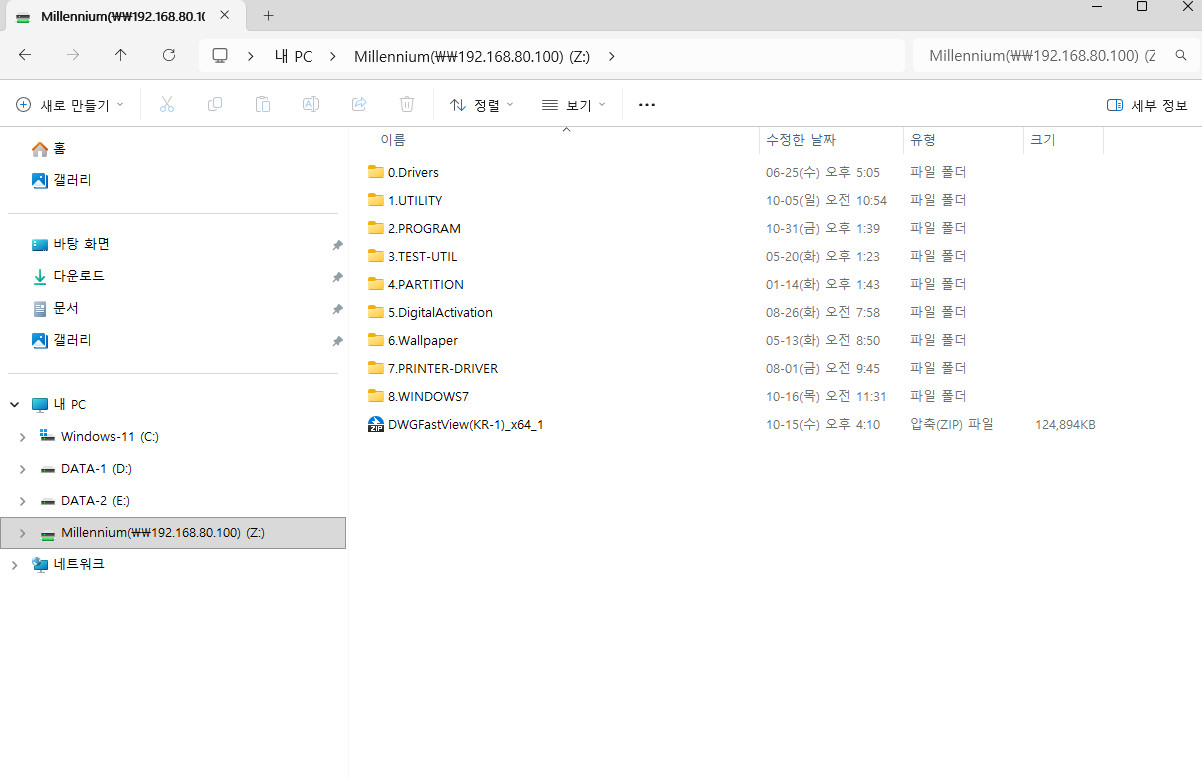Click the Paste clipboard icon
Viewport: 1202px width, 778px height.
pyautogui.click(x=263, y=105)
